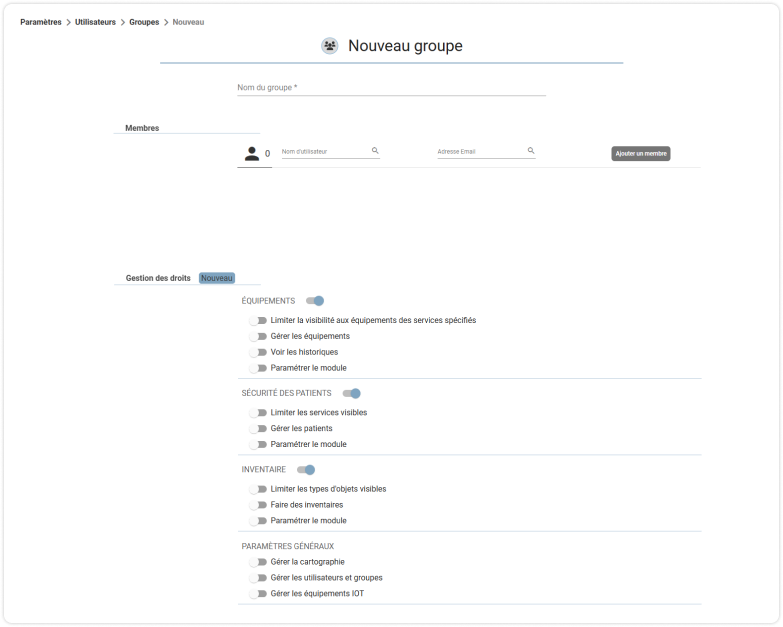This screenshot has height=627, width=783.
Task: Disable the SÉCURITÉ DES PATIENTS toggle
Action: click(x=352, y=393)
